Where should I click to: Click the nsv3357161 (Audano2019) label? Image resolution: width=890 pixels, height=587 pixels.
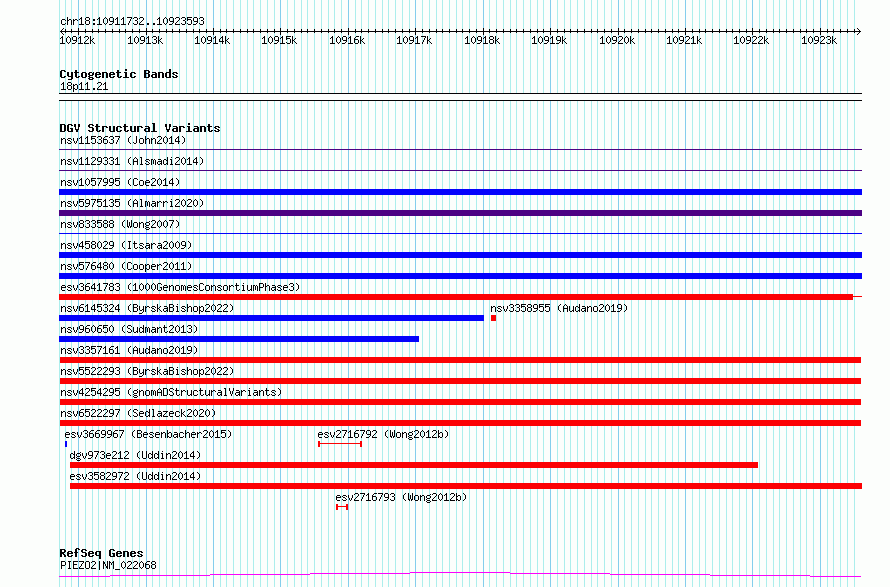(x=129, y=350)
